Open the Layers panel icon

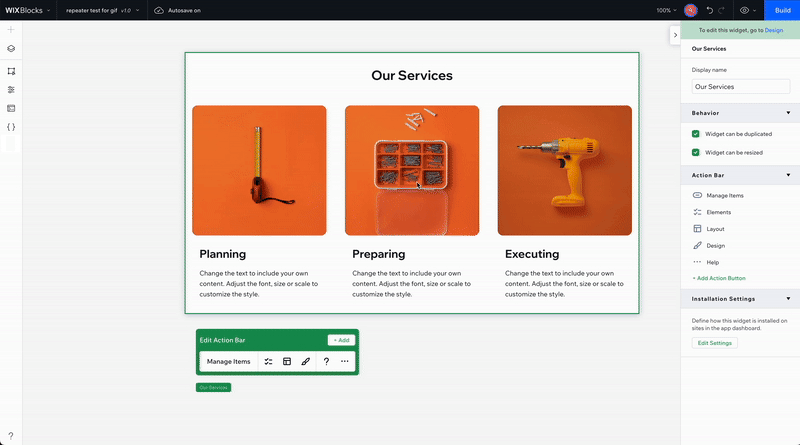[x=11, y=48]
